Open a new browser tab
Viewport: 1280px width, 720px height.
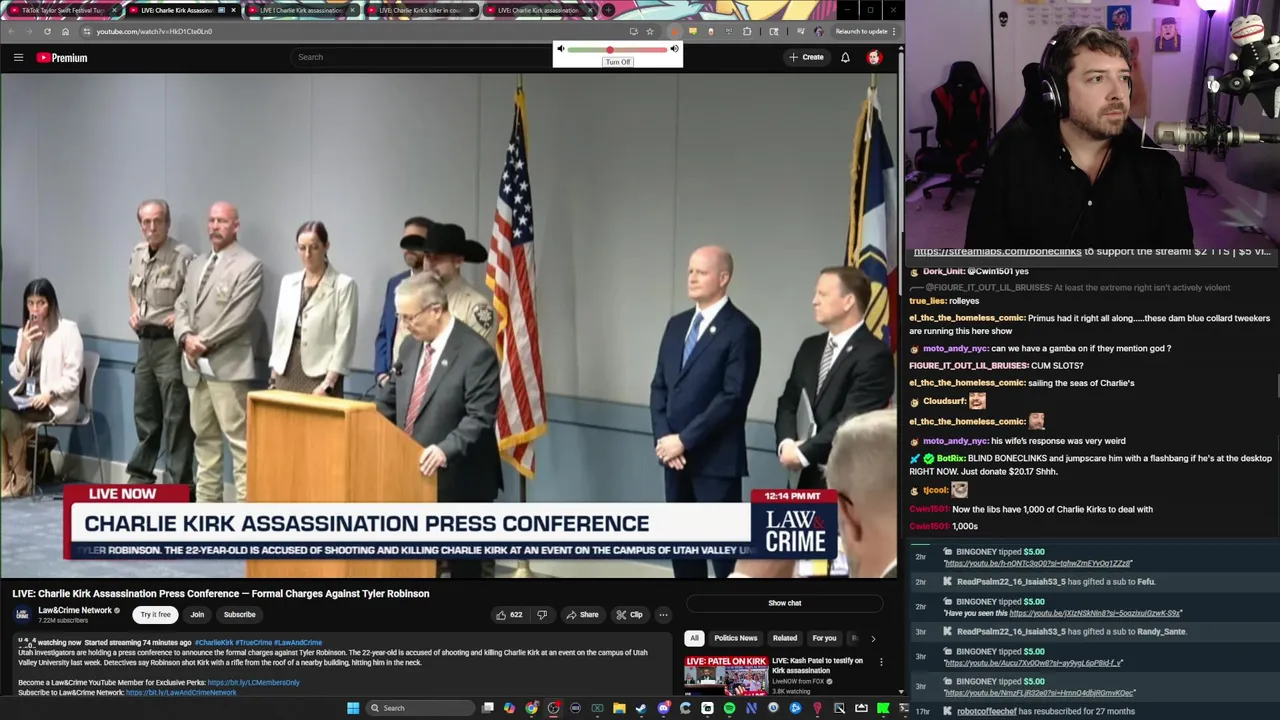click(x=608, y=10)
